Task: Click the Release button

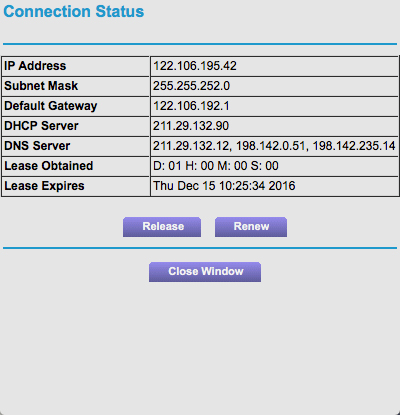Action: (162, 227)
